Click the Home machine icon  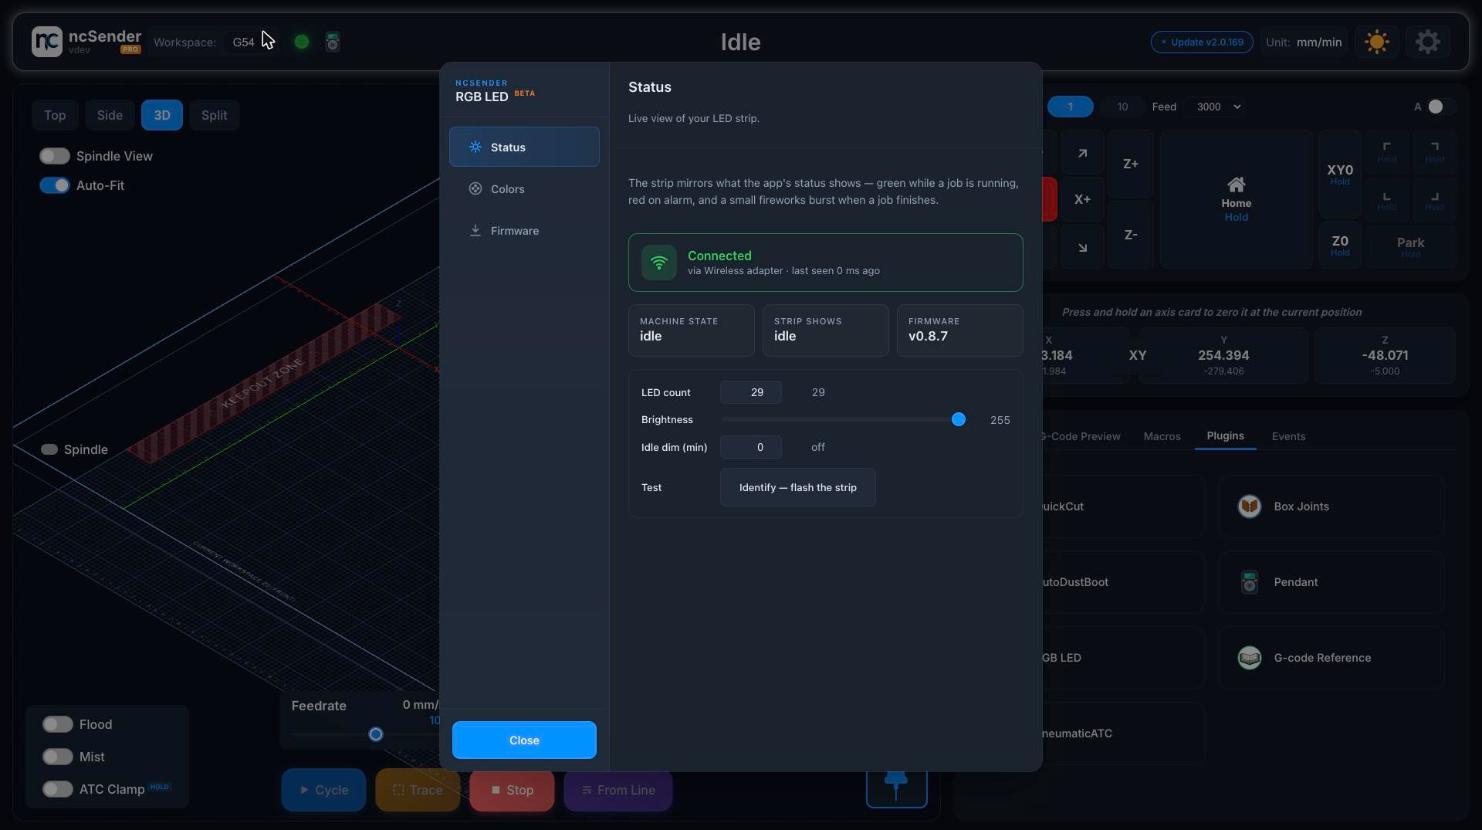[1236, 184]
